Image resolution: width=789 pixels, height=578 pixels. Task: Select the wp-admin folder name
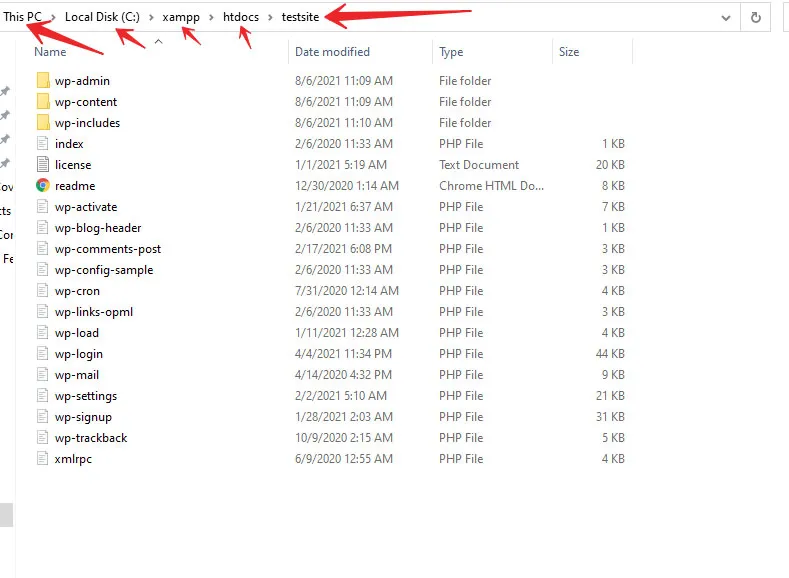coord(82,81)
